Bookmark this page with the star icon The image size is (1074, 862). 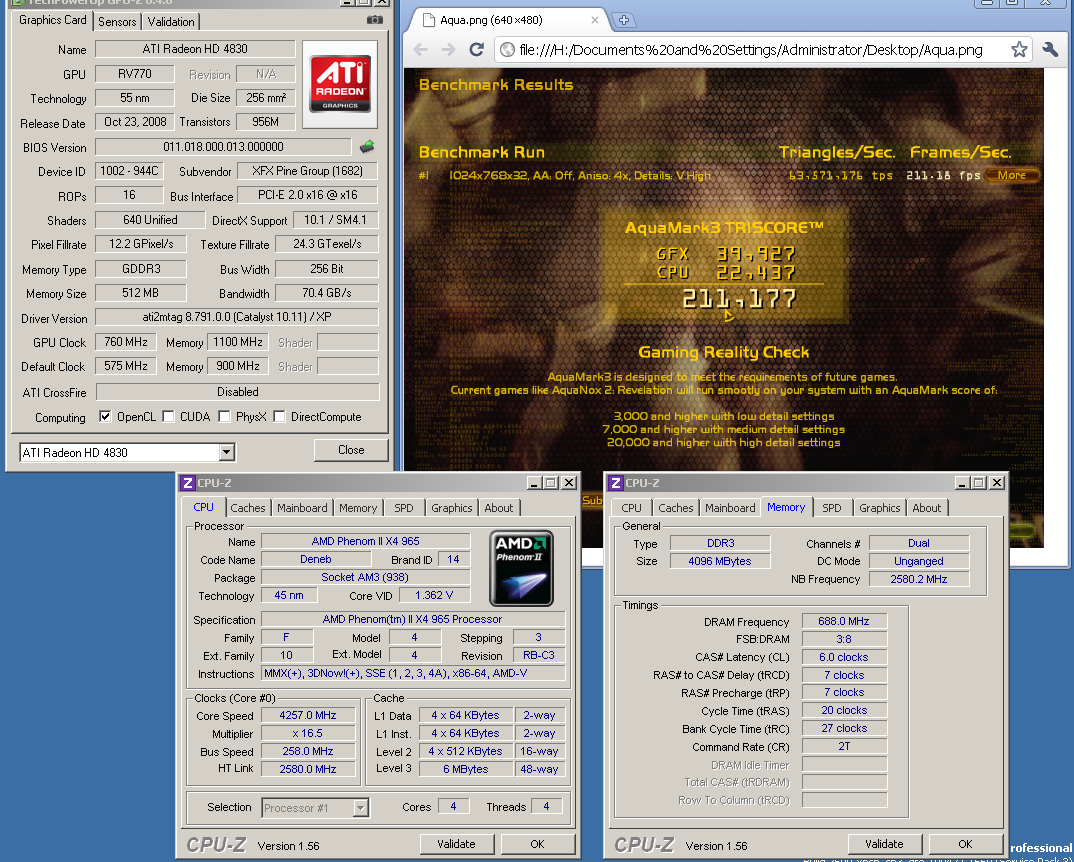1019,49
